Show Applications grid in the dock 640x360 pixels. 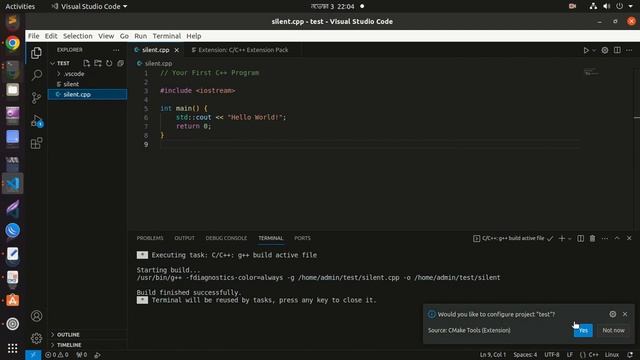(13, 348)
